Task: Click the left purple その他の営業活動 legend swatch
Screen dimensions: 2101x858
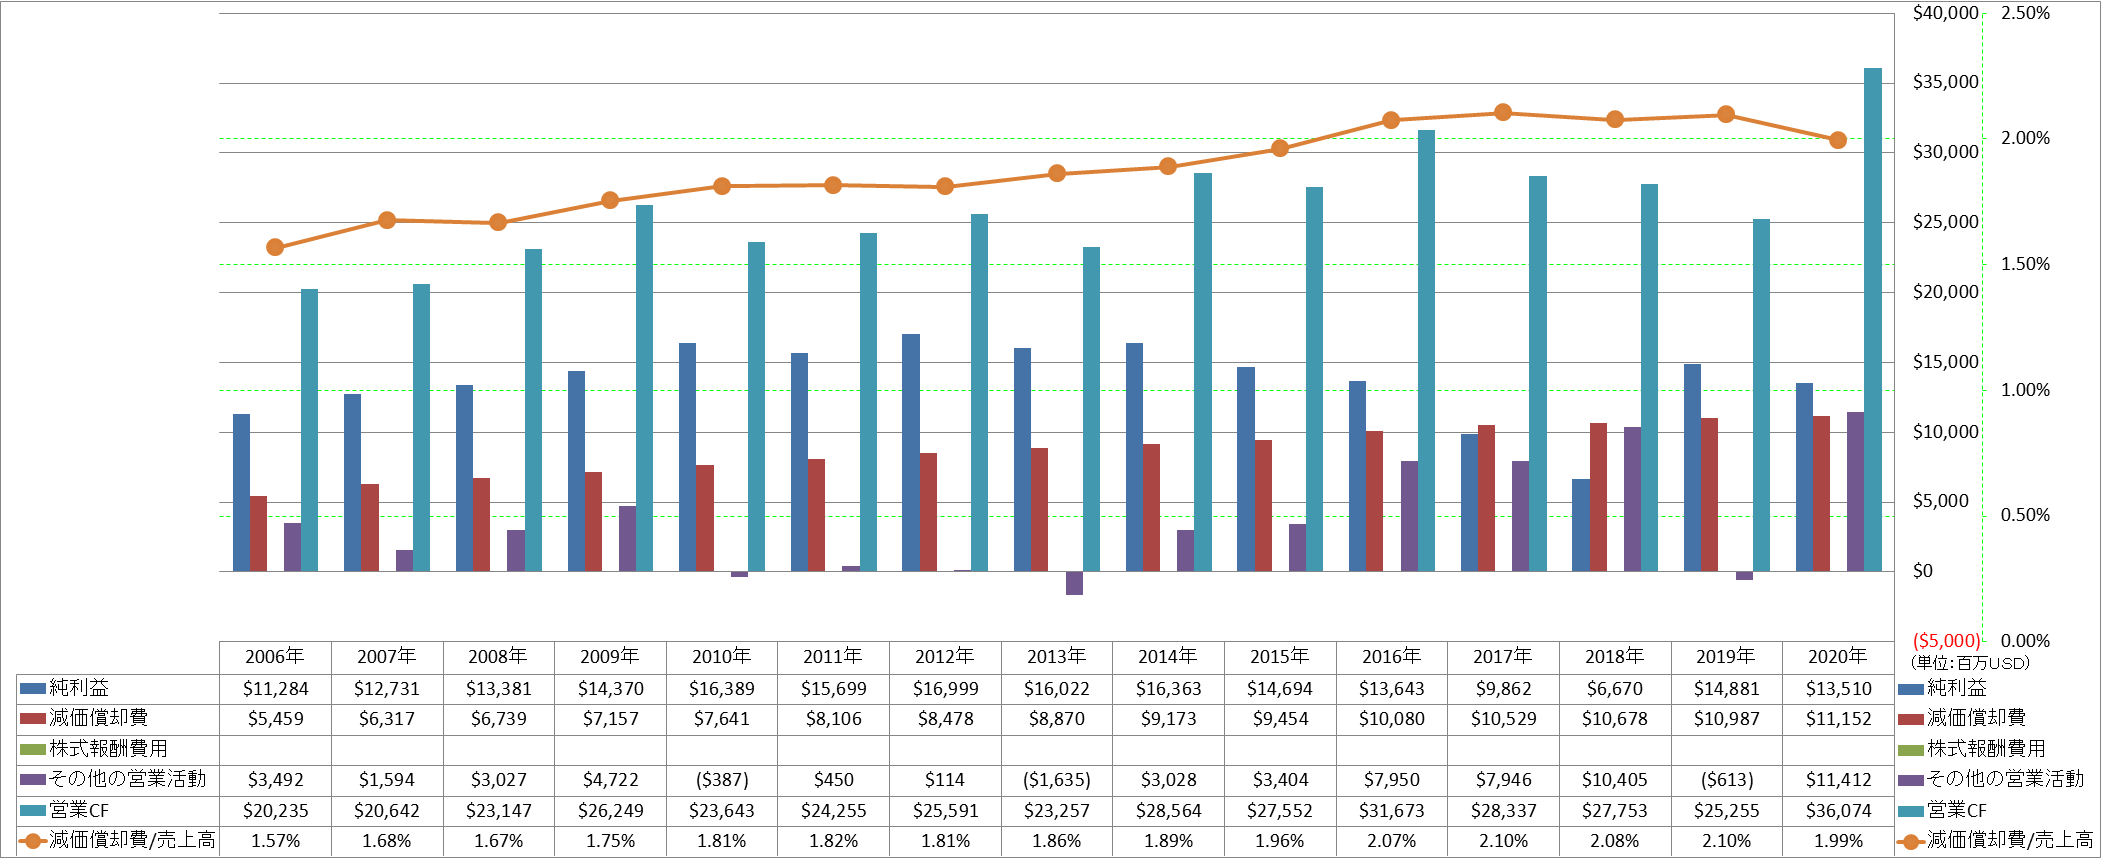Action: pyautogui.click(x=32, y=779)
